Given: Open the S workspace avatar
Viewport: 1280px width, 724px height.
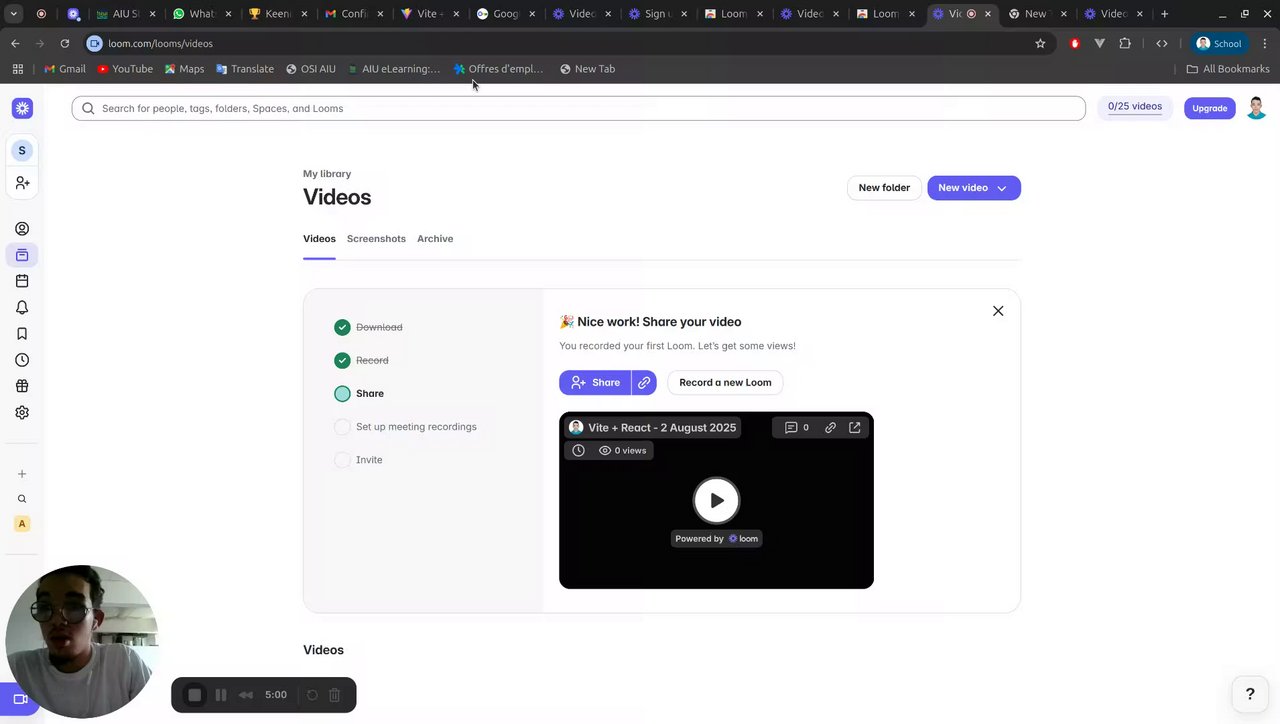Looking at the screenshot, I should click(22, 150).
